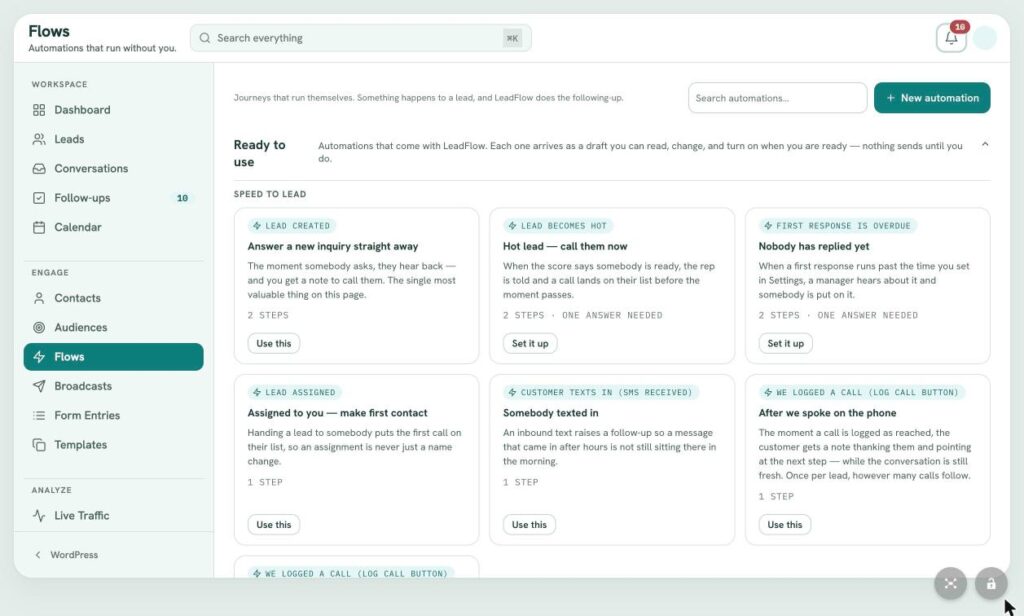This screenshot has height=616, width=1024.
Task: Use this for After we spoke on phone
Action: [784, 525]
